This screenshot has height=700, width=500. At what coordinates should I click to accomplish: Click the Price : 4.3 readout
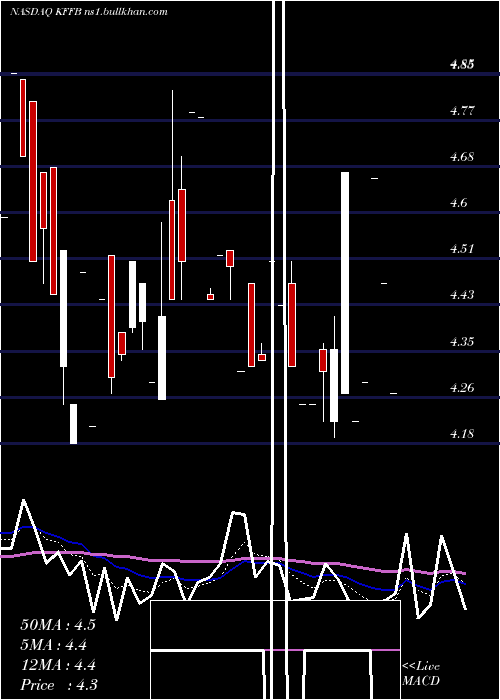tap(59, 685)
